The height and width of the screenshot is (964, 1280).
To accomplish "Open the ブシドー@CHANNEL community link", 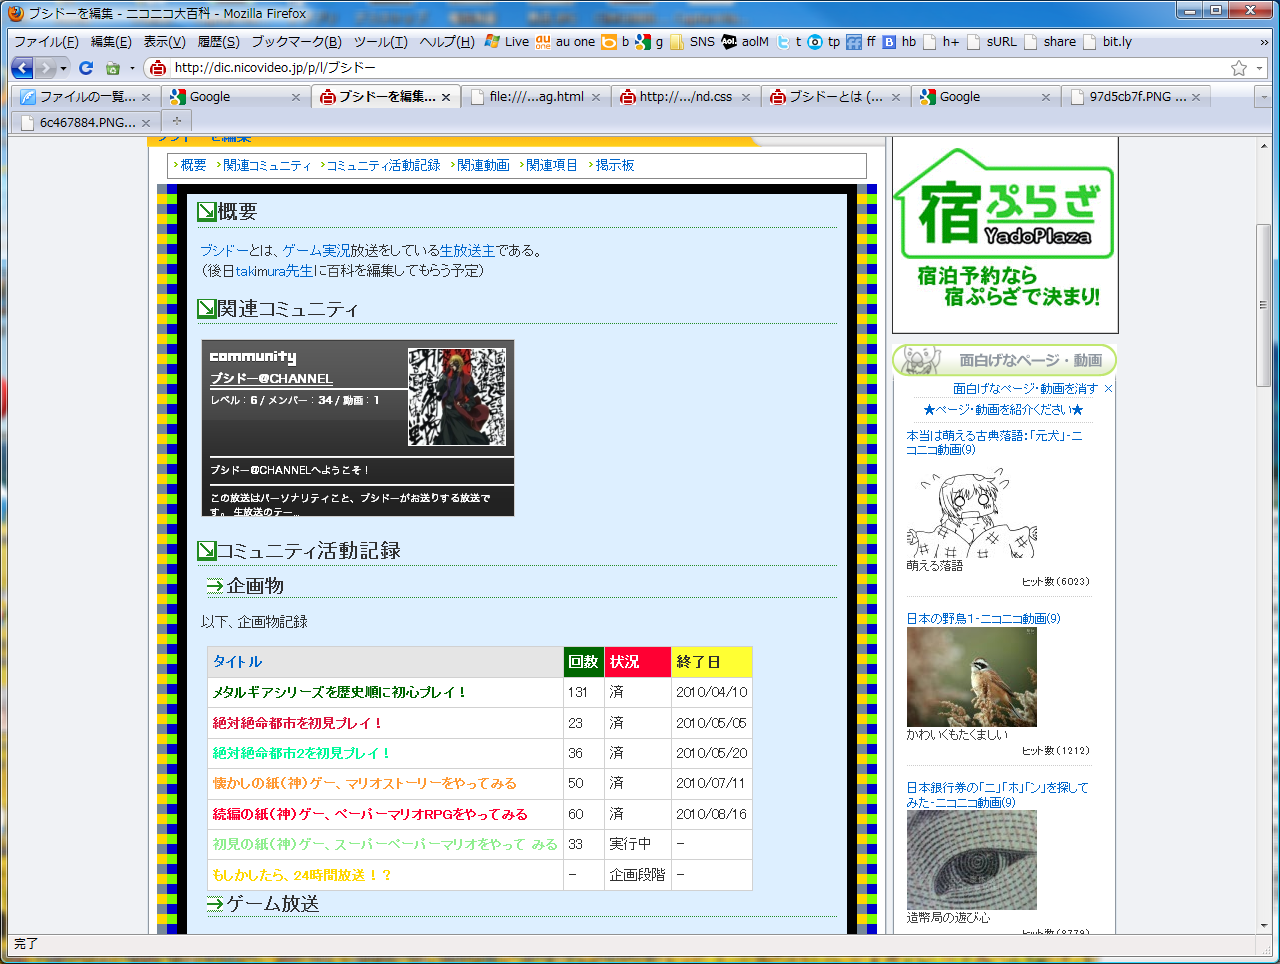I will click(x=271, y=378).
